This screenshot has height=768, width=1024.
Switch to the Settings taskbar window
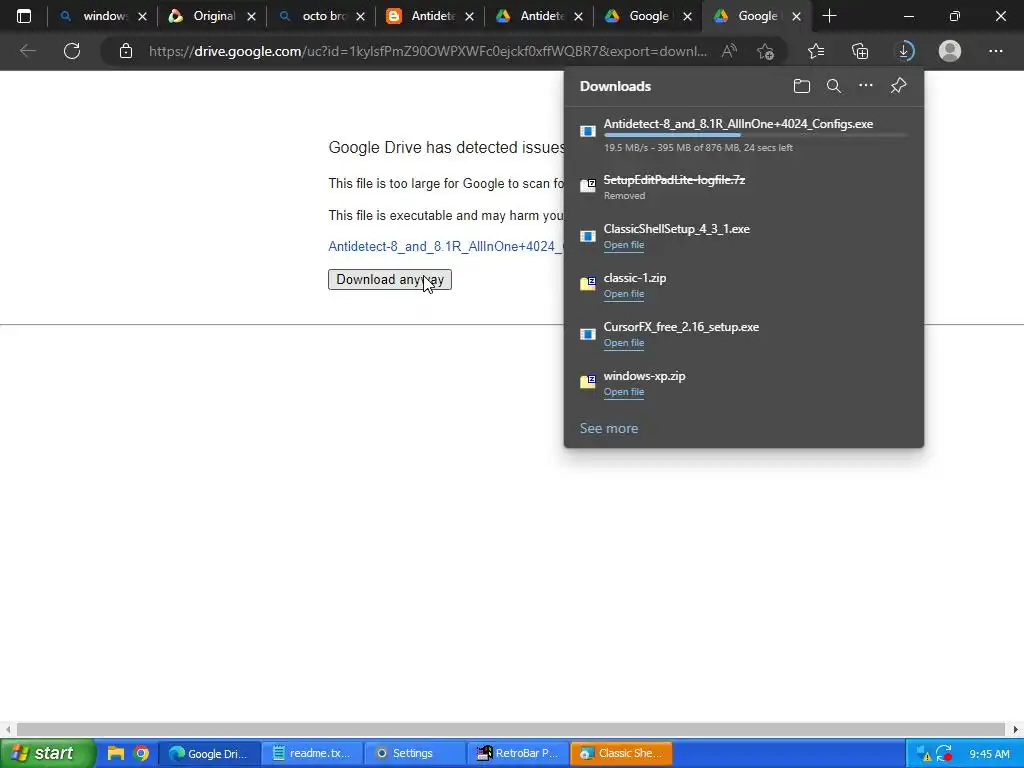(414, 753)
